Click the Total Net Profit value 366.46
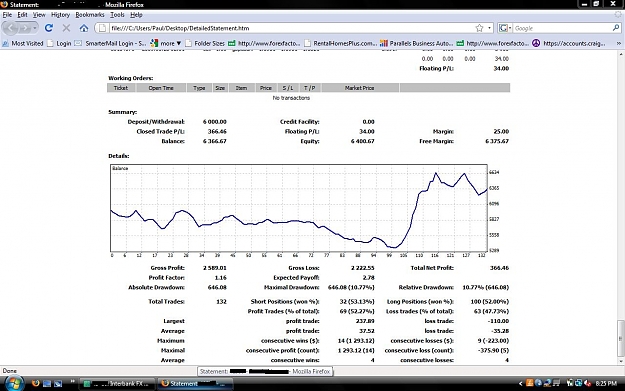 click(x=499, y=268)
